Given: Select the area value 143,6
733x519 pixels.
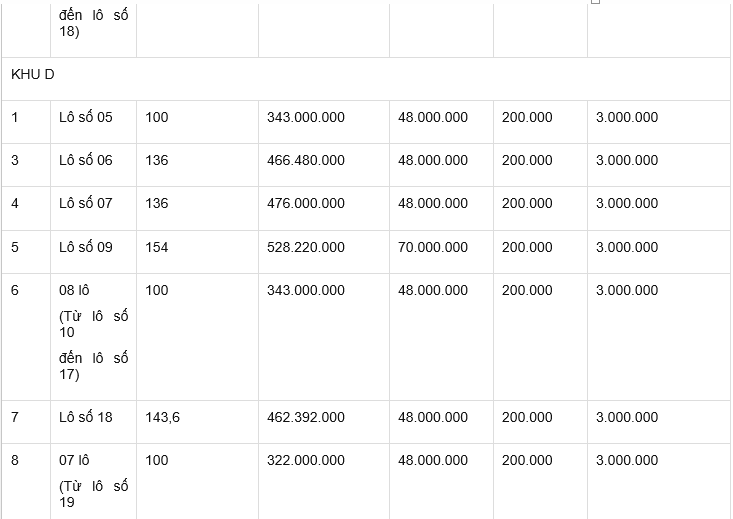Looking at the screenshot, I should pos(162,418).
